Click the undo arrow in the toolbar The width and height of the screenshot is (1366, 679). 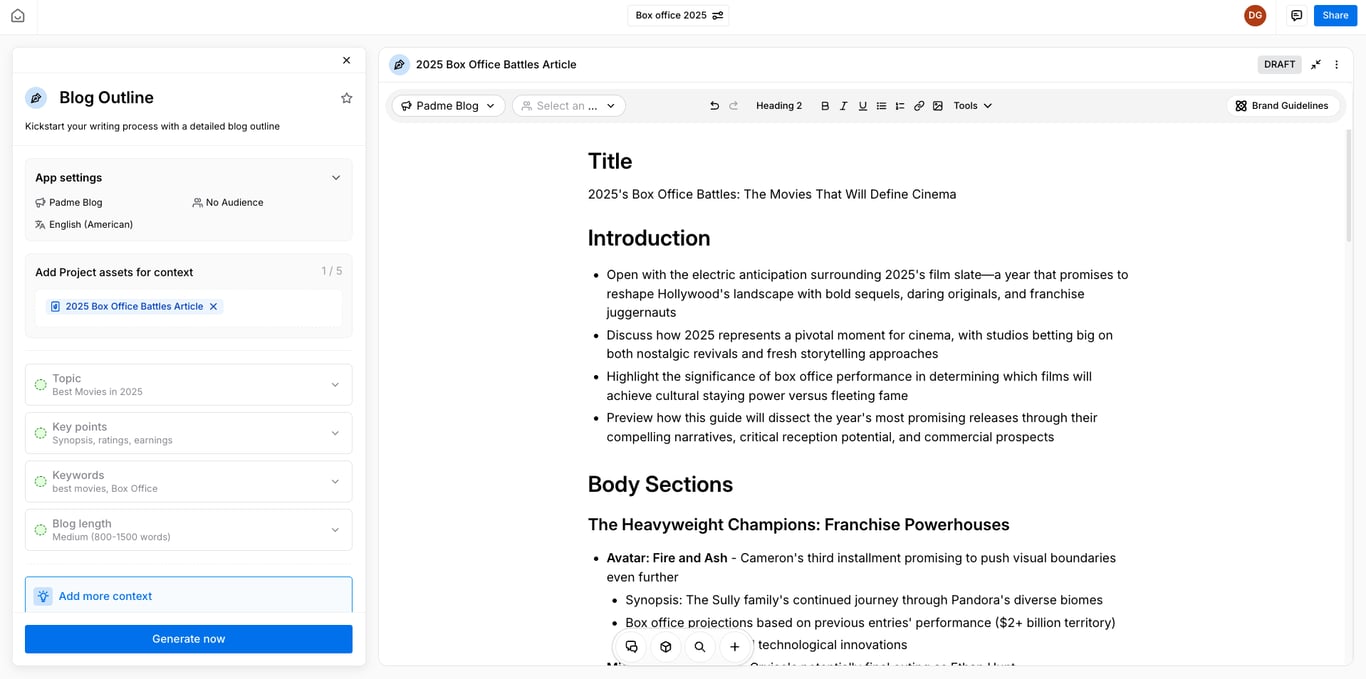click(x=714, y=105)
